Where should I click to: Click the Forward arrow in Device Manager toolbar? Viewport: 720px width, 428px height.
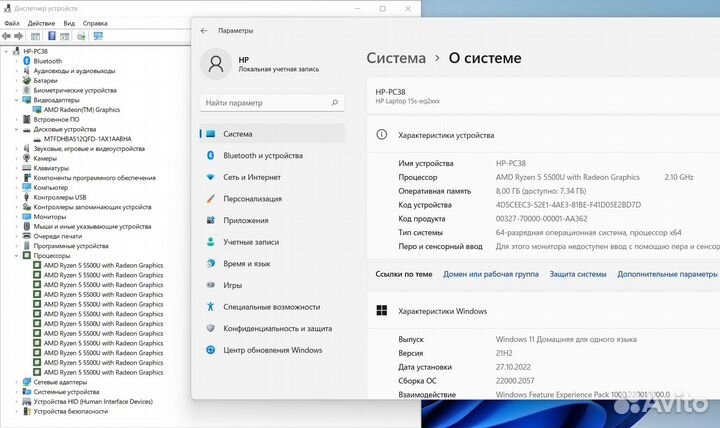[x=19, y=36]
